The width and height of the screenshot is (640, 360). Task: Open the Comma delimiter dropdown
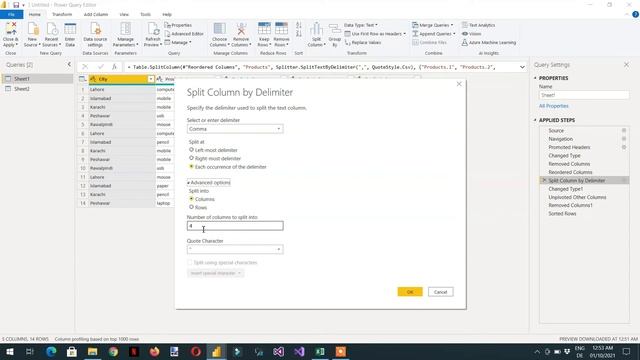pos(235,129)
